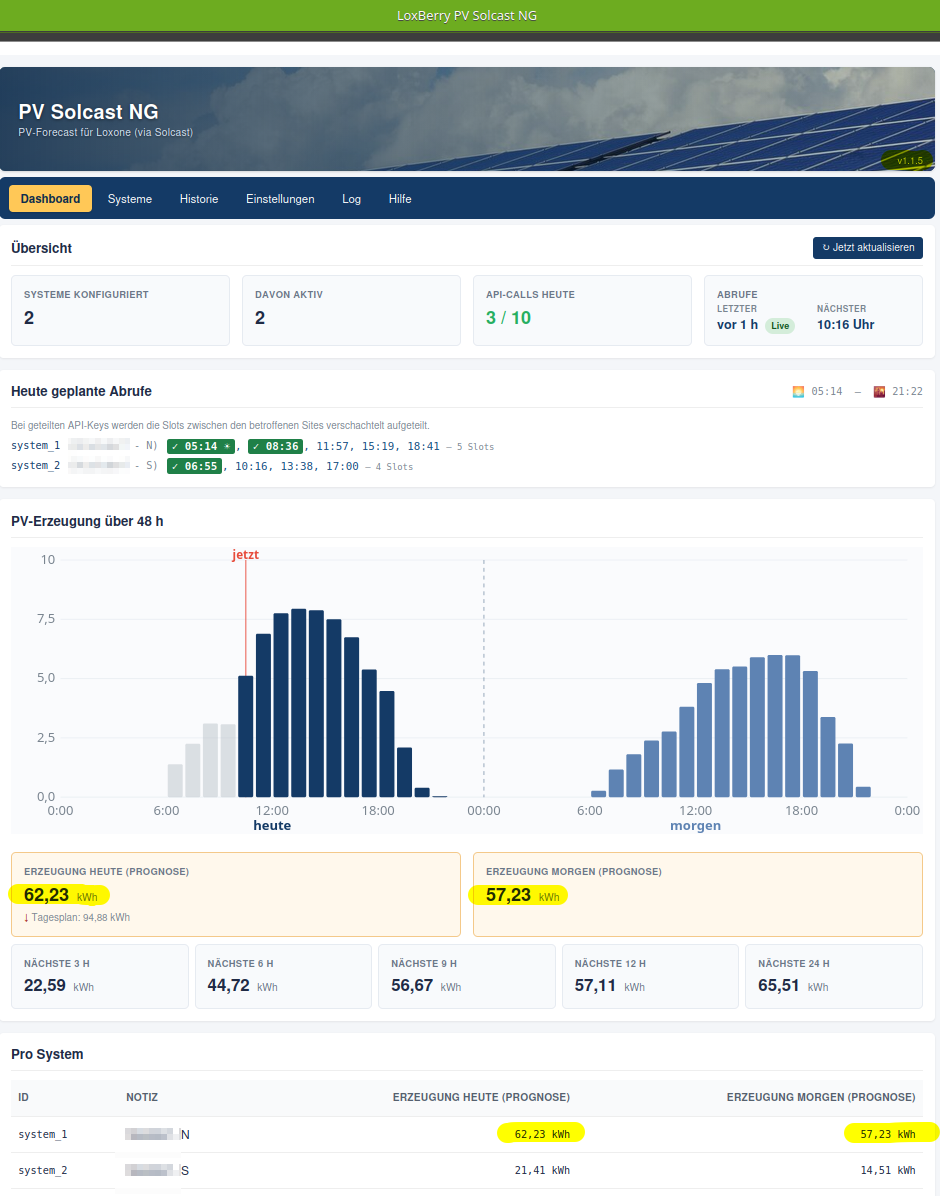
Task: Click the v1.1.5 version badge
Action: point(909,161)
